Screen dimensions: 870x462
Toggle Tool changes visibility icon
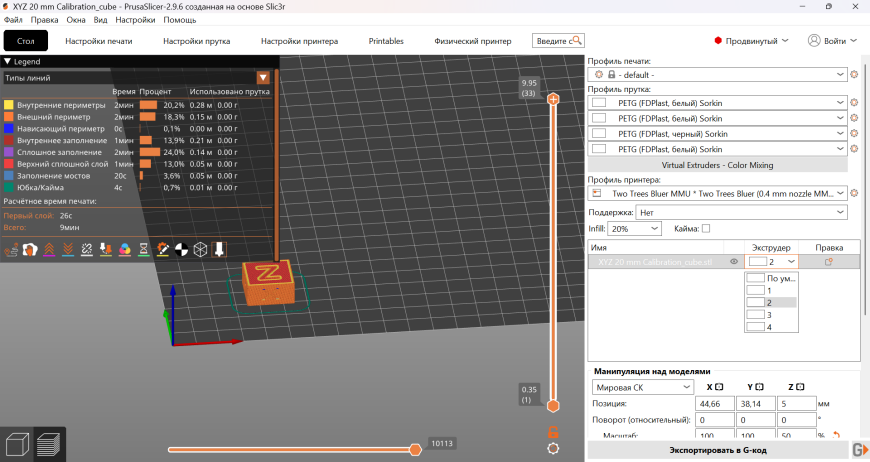coord(105,250)
